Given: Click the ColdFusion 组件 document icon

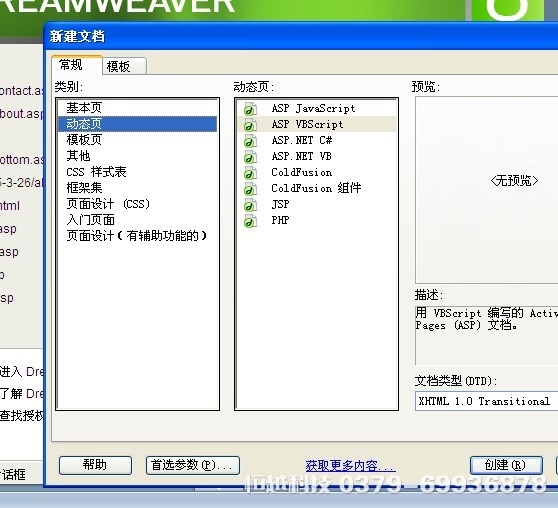Looking at the screenshot, I should tap(250, 189).
